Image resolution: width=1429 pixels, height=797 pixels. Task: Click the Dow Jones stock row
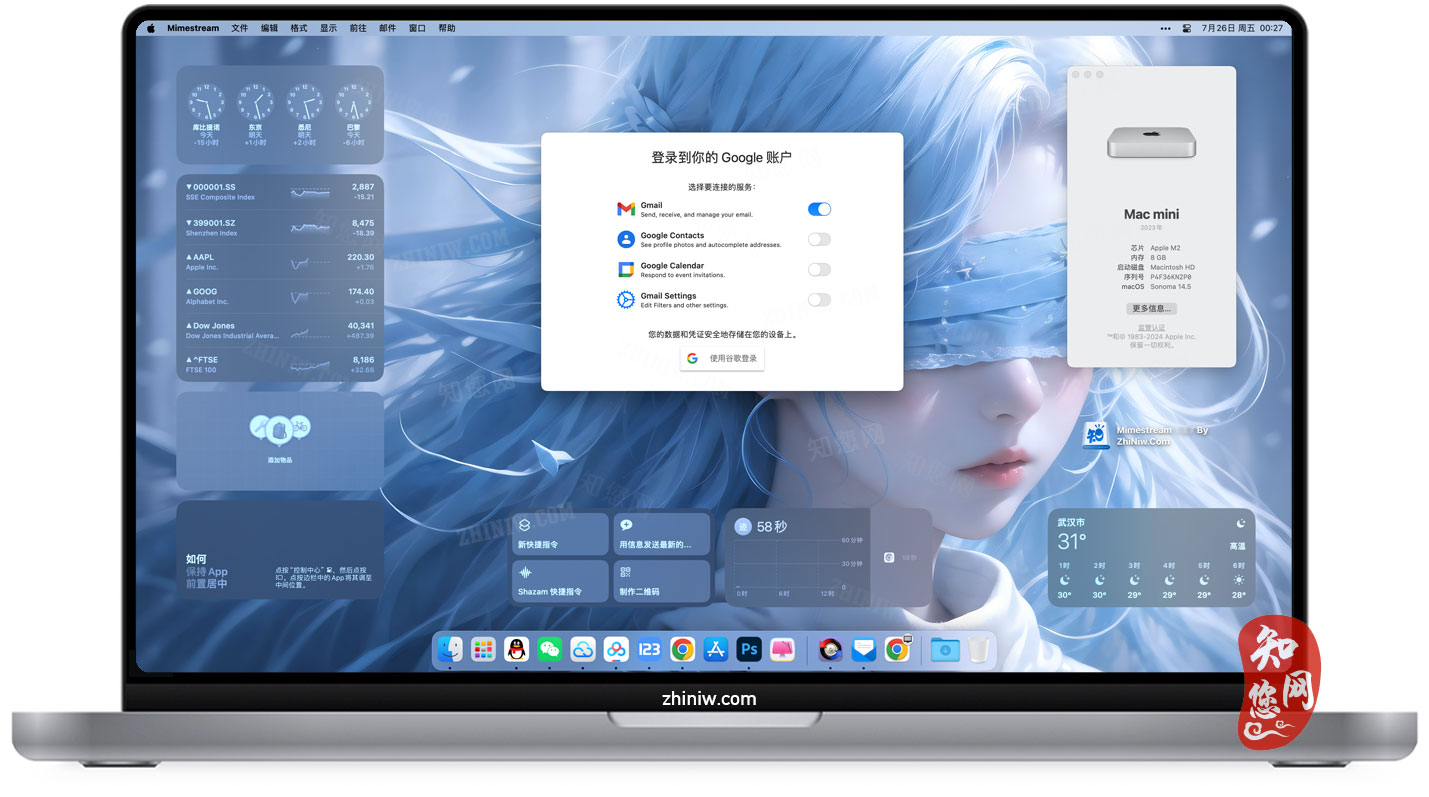[x=280, y=330]
